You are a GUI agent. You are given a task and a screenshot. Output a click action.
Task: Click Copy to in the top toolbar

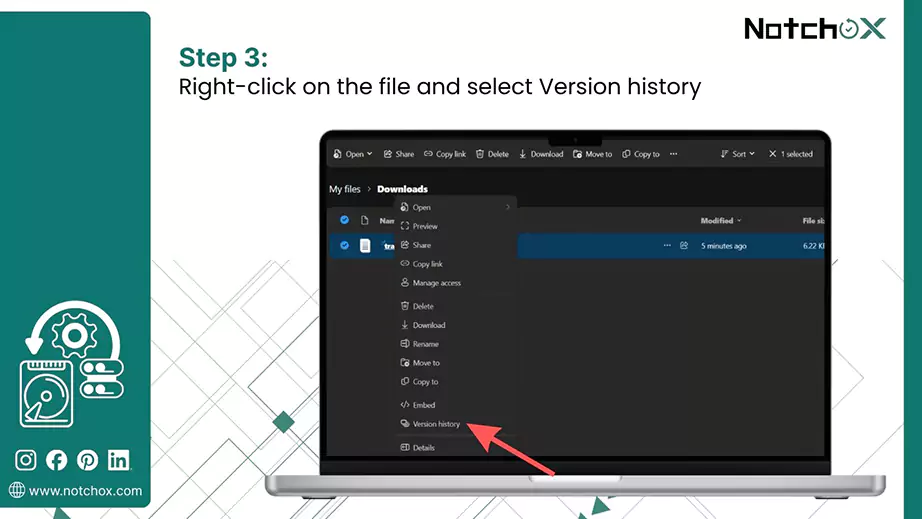641,154
